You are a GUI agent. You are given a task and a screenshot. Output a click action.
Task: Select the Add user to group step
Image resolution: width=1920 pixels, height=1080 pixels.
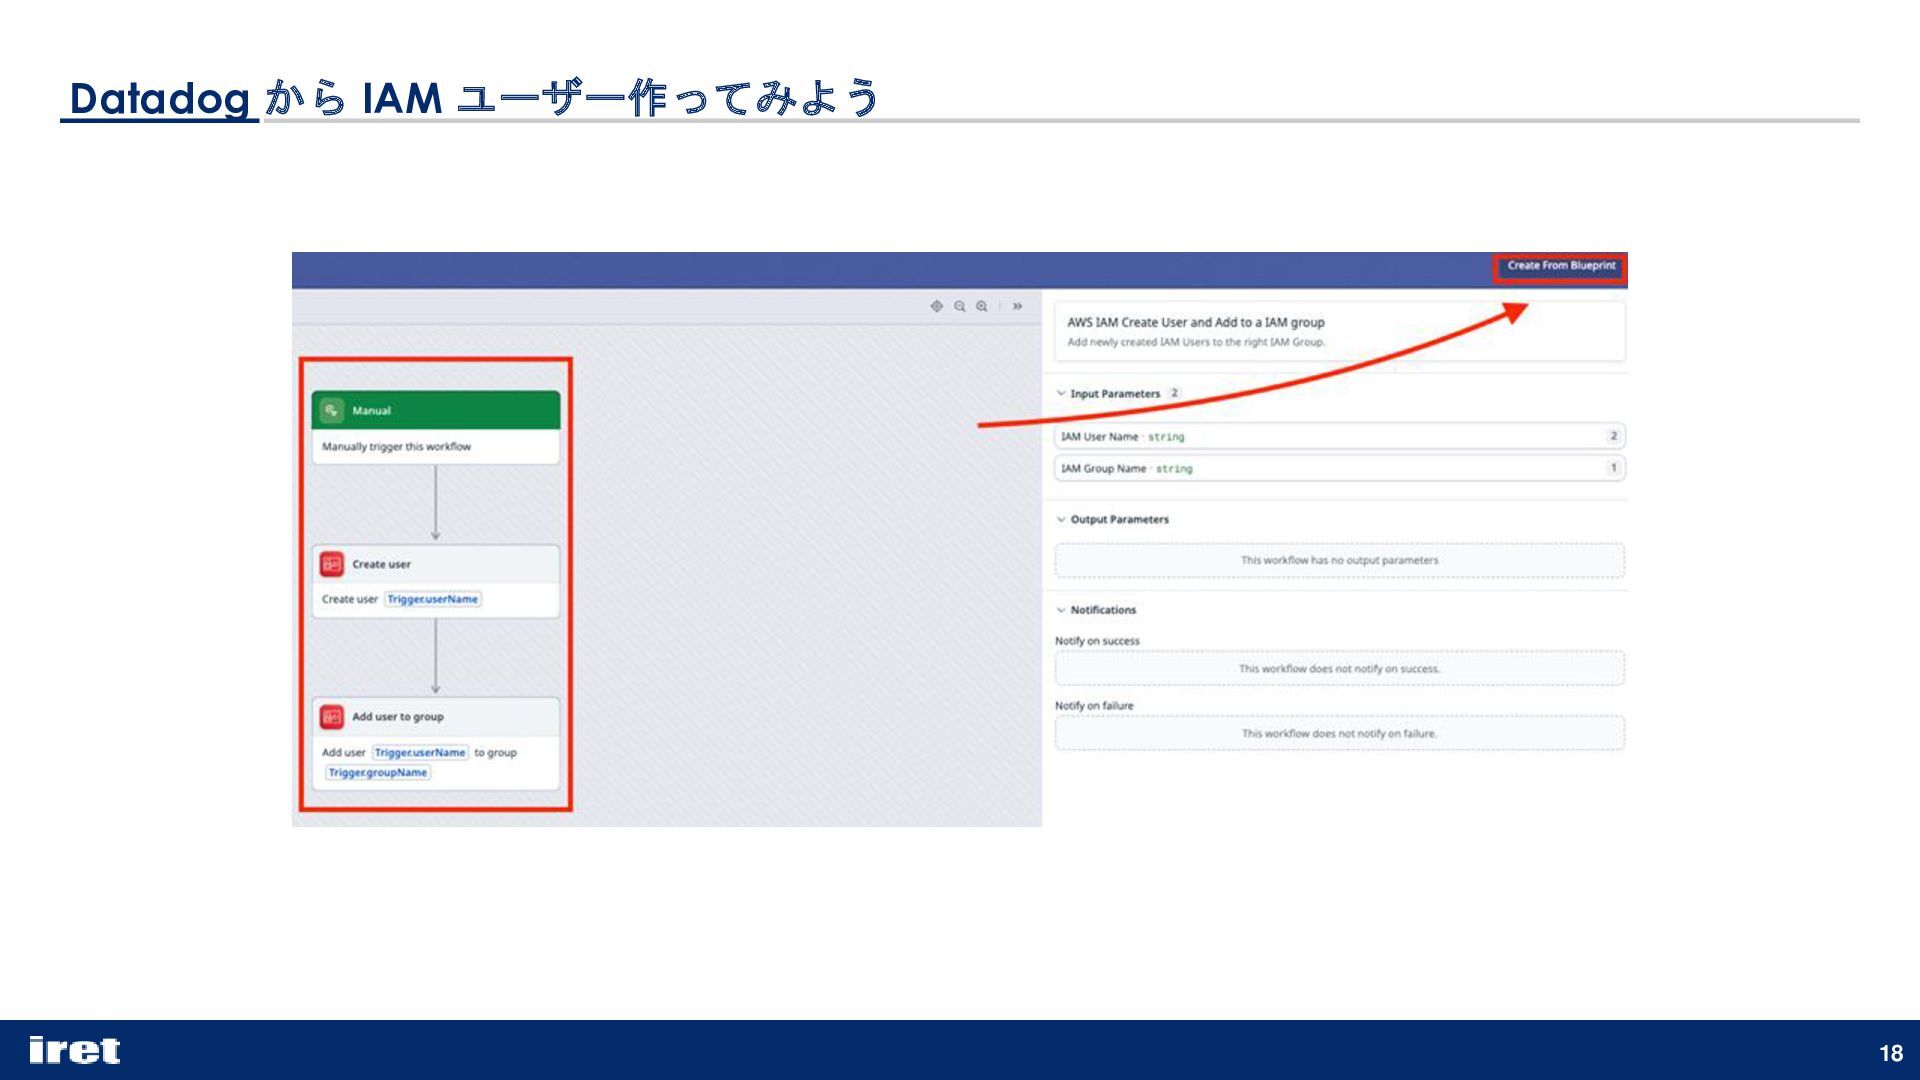pos(436,744)
